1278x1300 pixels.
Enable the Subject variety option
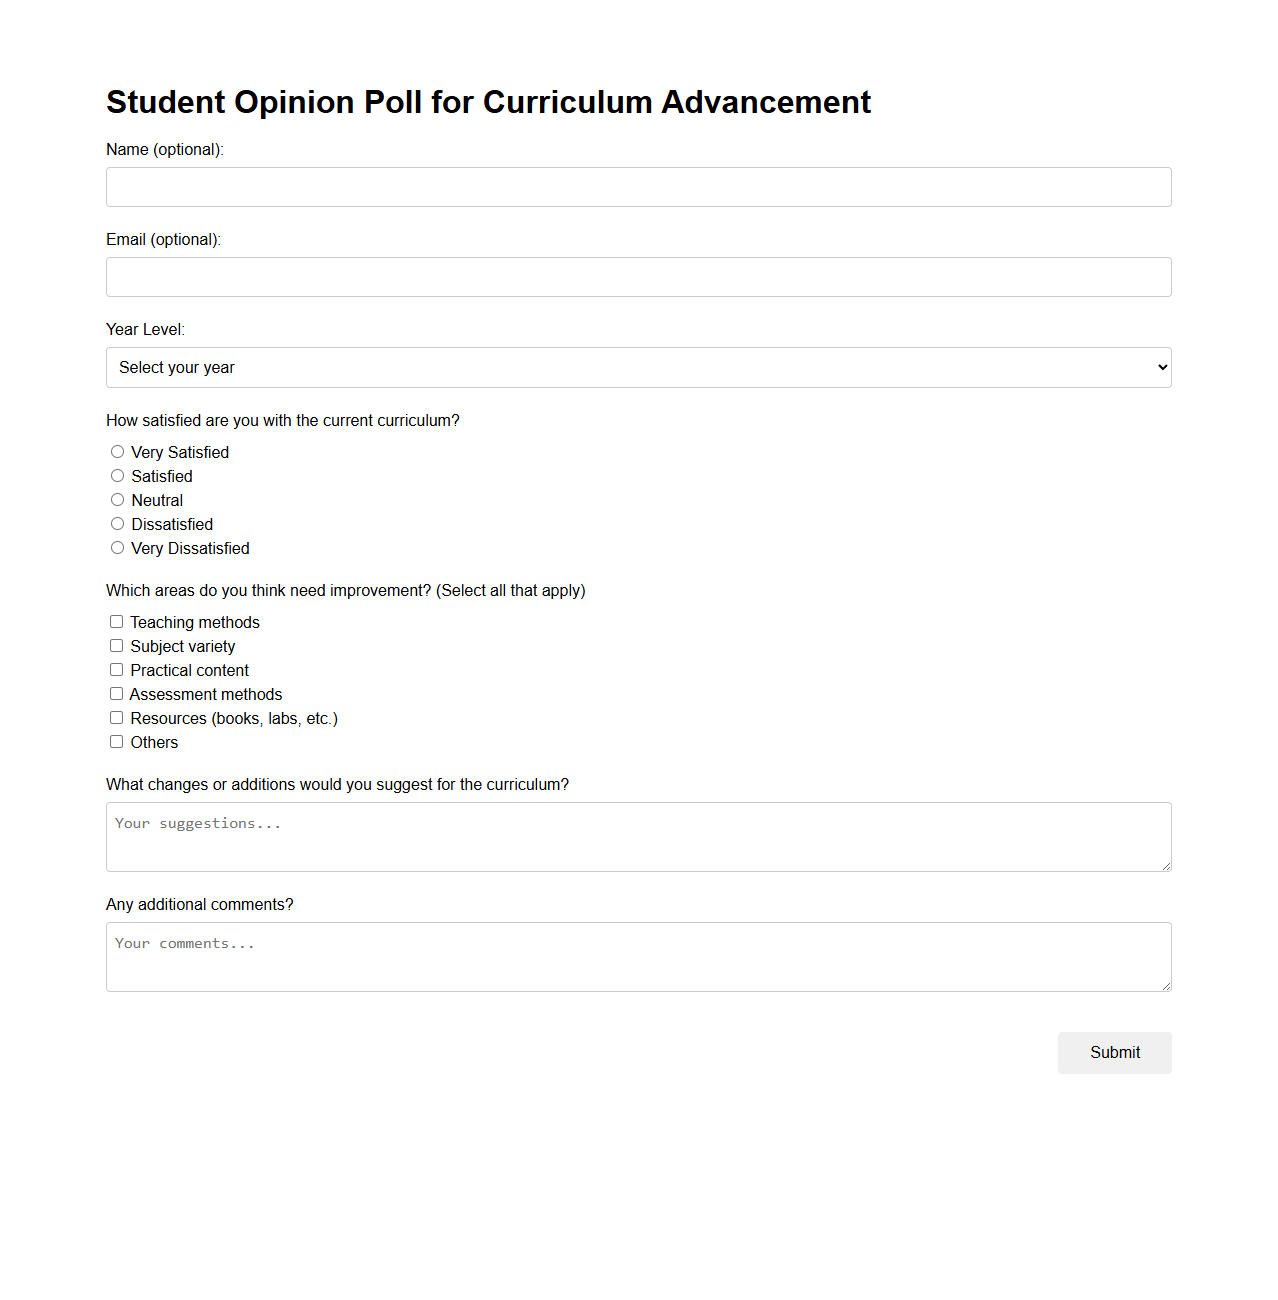pyautogui.click(x=116, y=645)
